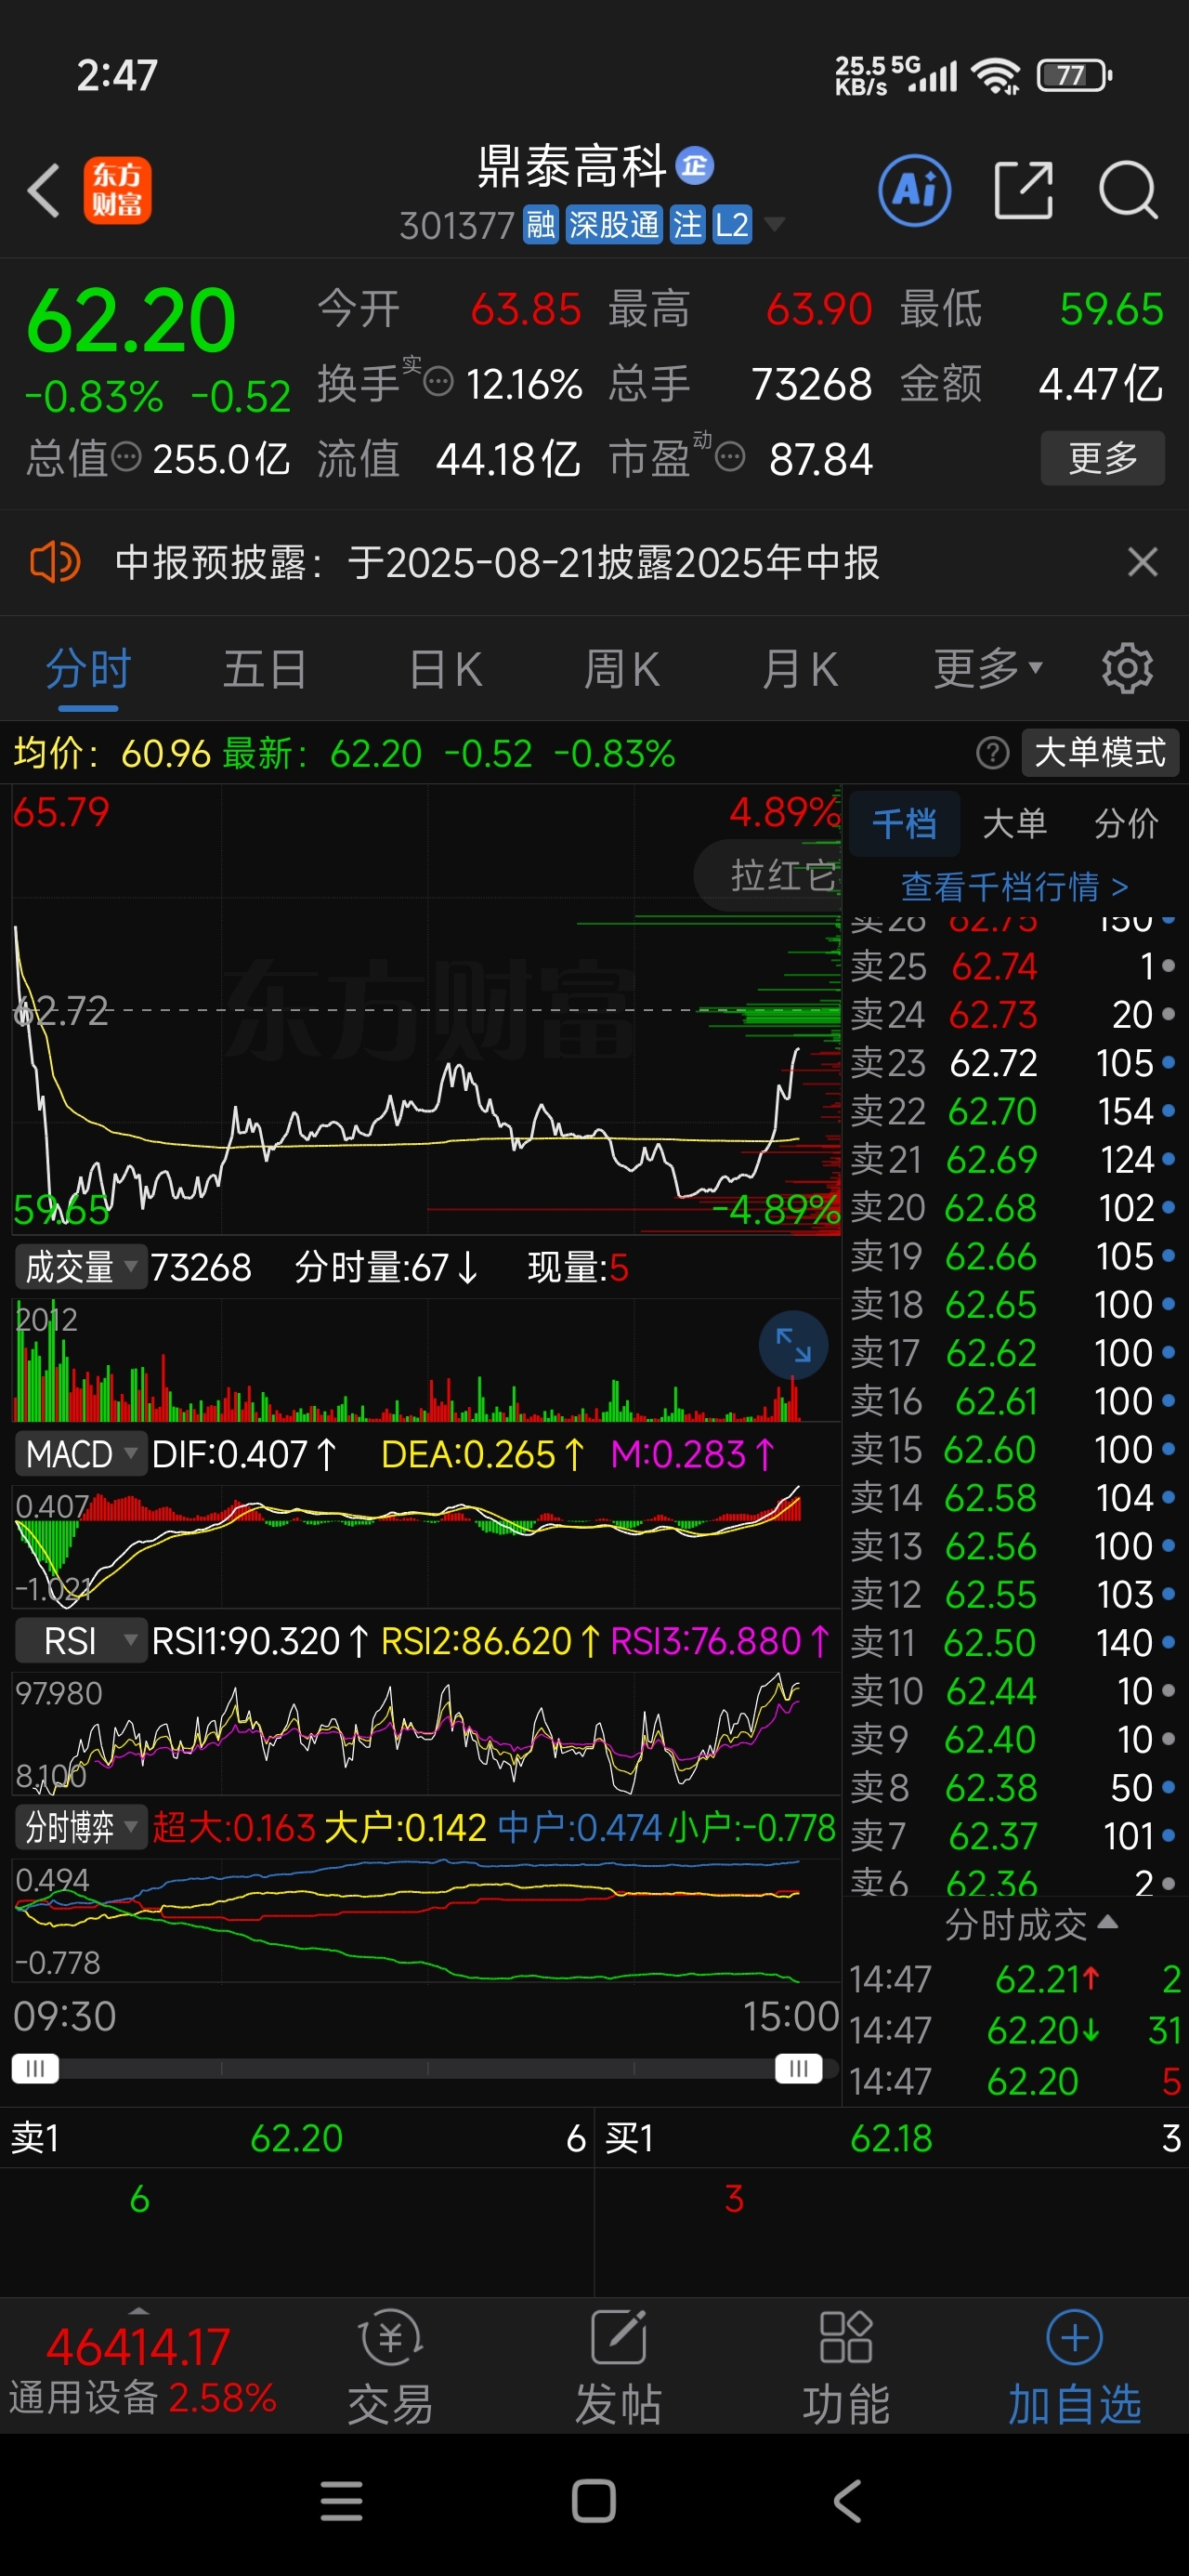Open Android recent apps menu button

pyautogui.click(x=341, y=2501)
